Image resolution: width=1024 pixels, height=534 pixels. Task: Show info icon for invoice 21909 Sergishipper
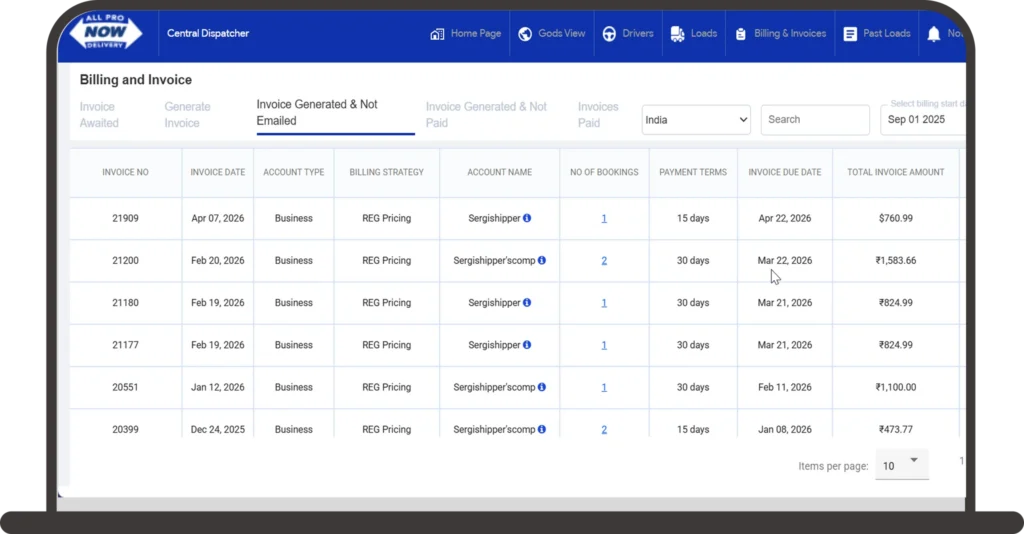[527, 218]
